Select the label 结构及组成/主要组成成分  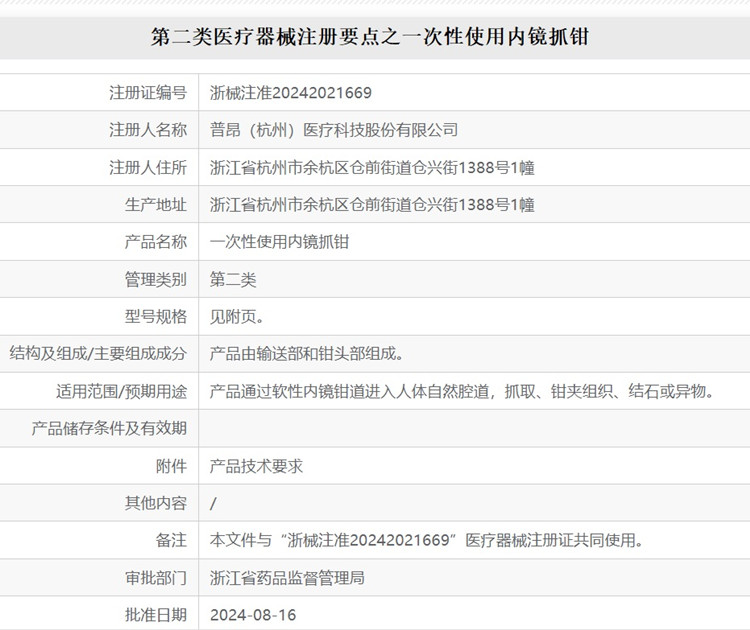pos(98,354)
